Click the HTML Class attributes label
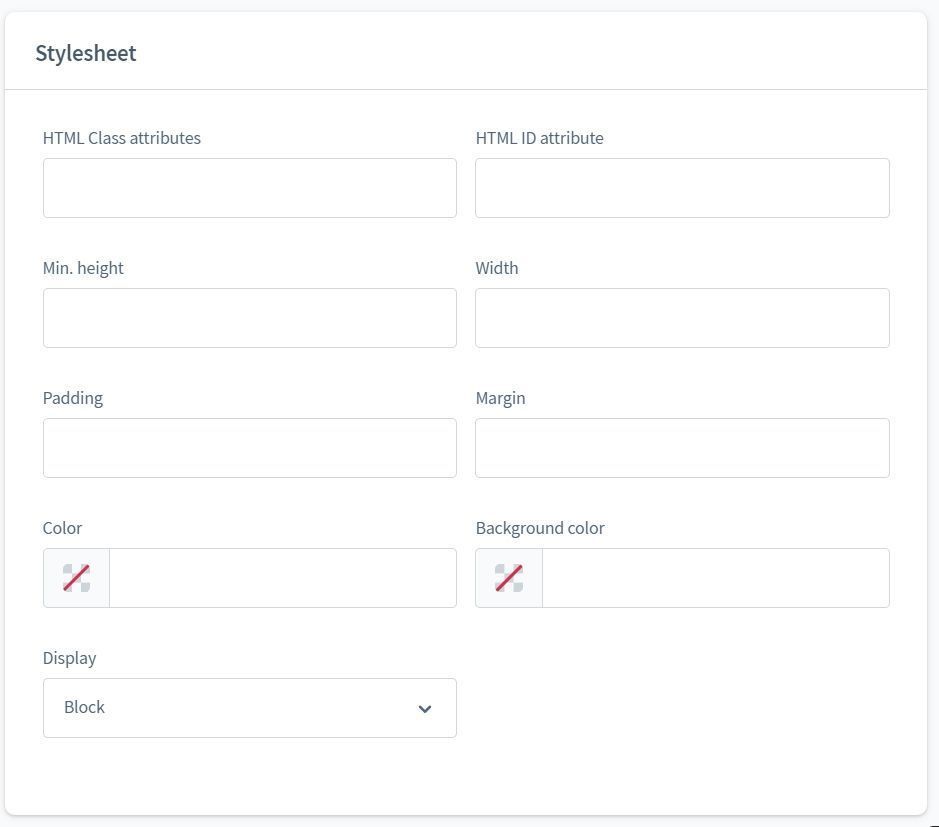This screenshot has width=939, height=827. coord(122,138)
